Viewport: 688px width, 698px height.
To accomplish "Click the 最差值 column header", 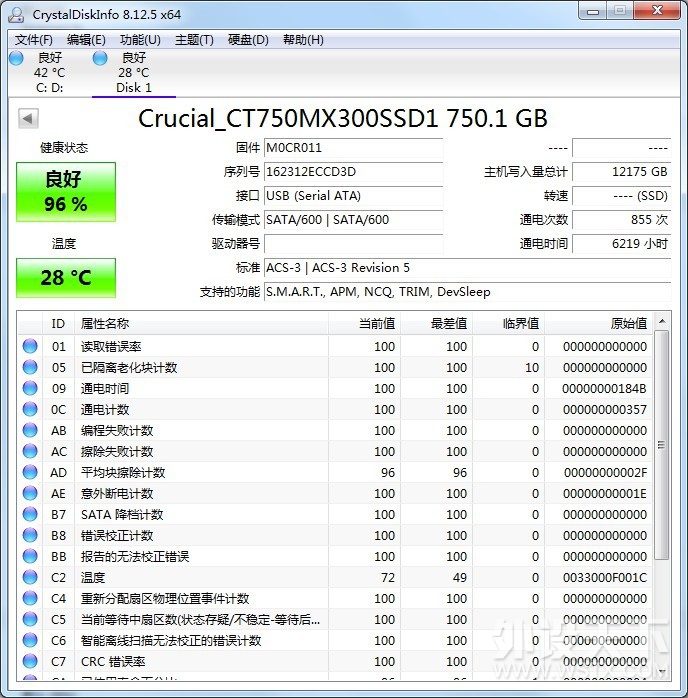I will pyautogui.click(x=436, y=324).
